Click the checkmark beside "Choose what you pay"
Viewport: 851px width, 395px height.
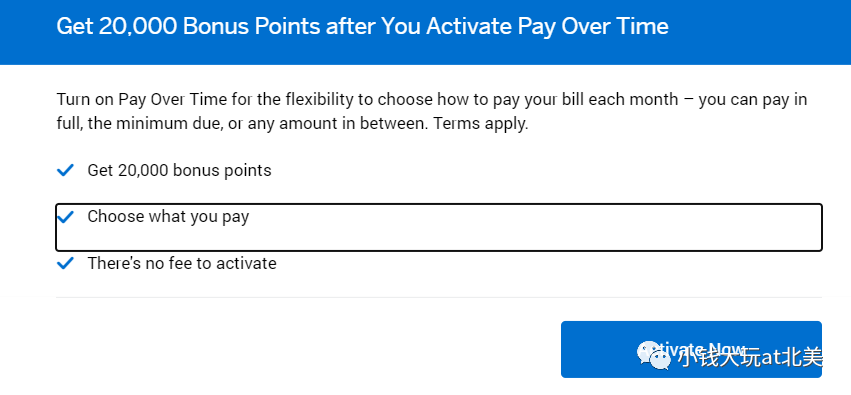coord(65,217)
